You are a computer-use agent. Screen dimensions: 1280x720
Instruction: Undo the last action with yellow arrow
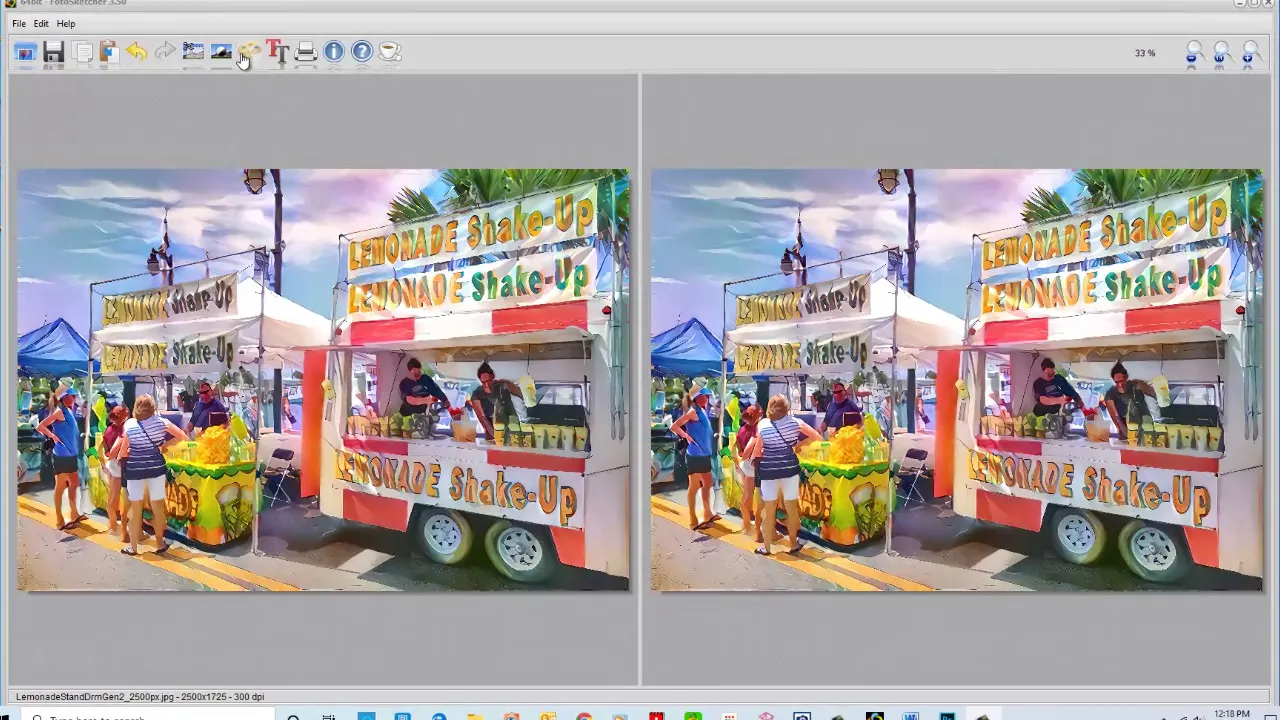pos(137,52)
